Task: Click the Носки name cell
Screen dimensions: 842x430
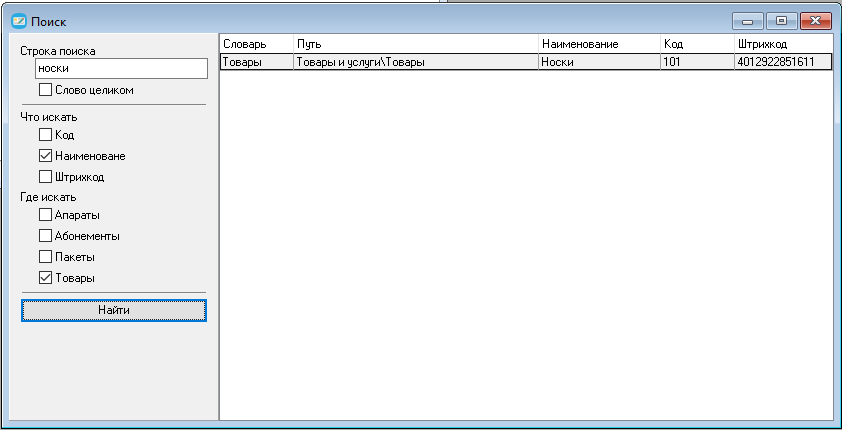Action: pos(600,62)
